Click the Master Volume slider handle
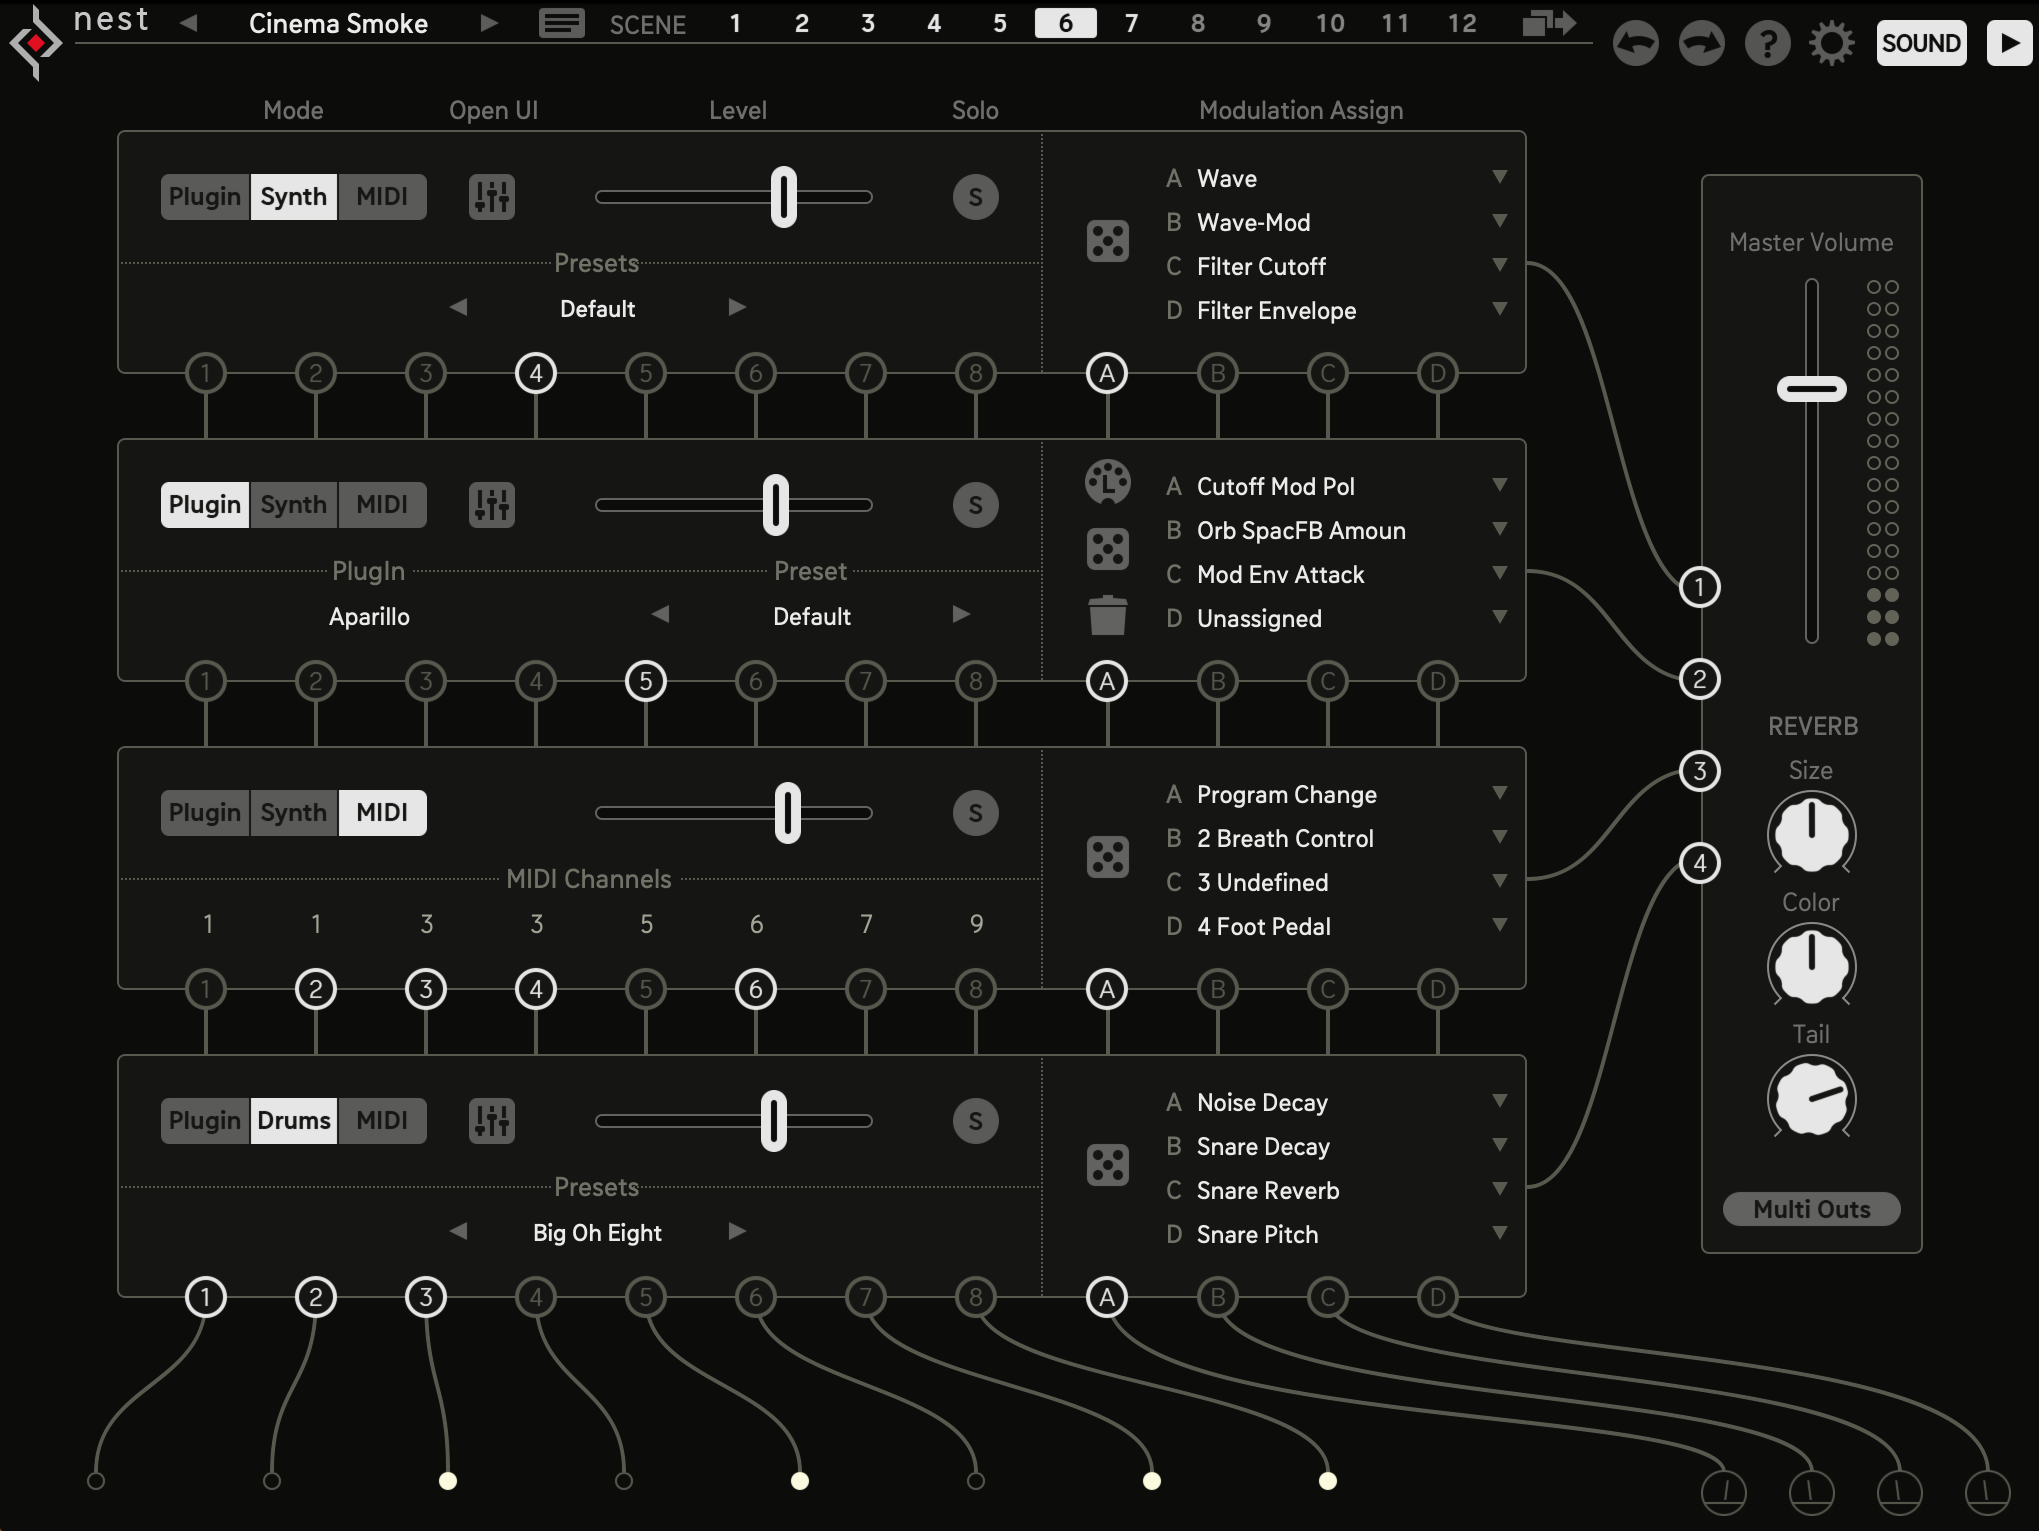 [x=1811, y=389]
